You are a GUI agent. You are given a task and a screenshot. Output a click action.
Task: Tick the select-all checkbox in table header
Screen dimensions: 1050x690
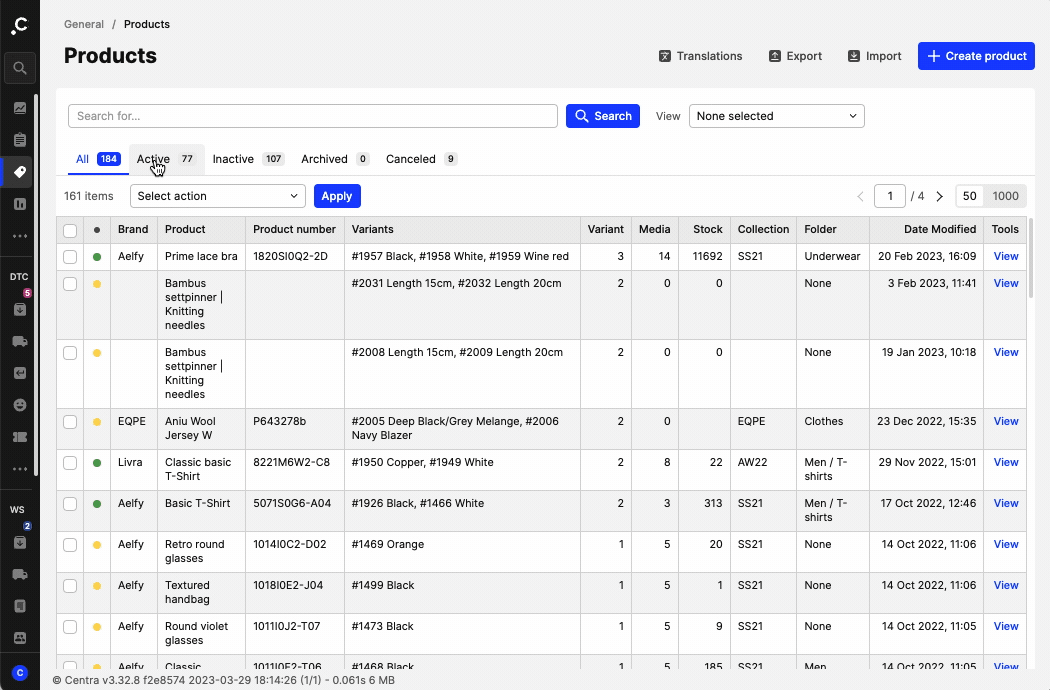(70, 230)
